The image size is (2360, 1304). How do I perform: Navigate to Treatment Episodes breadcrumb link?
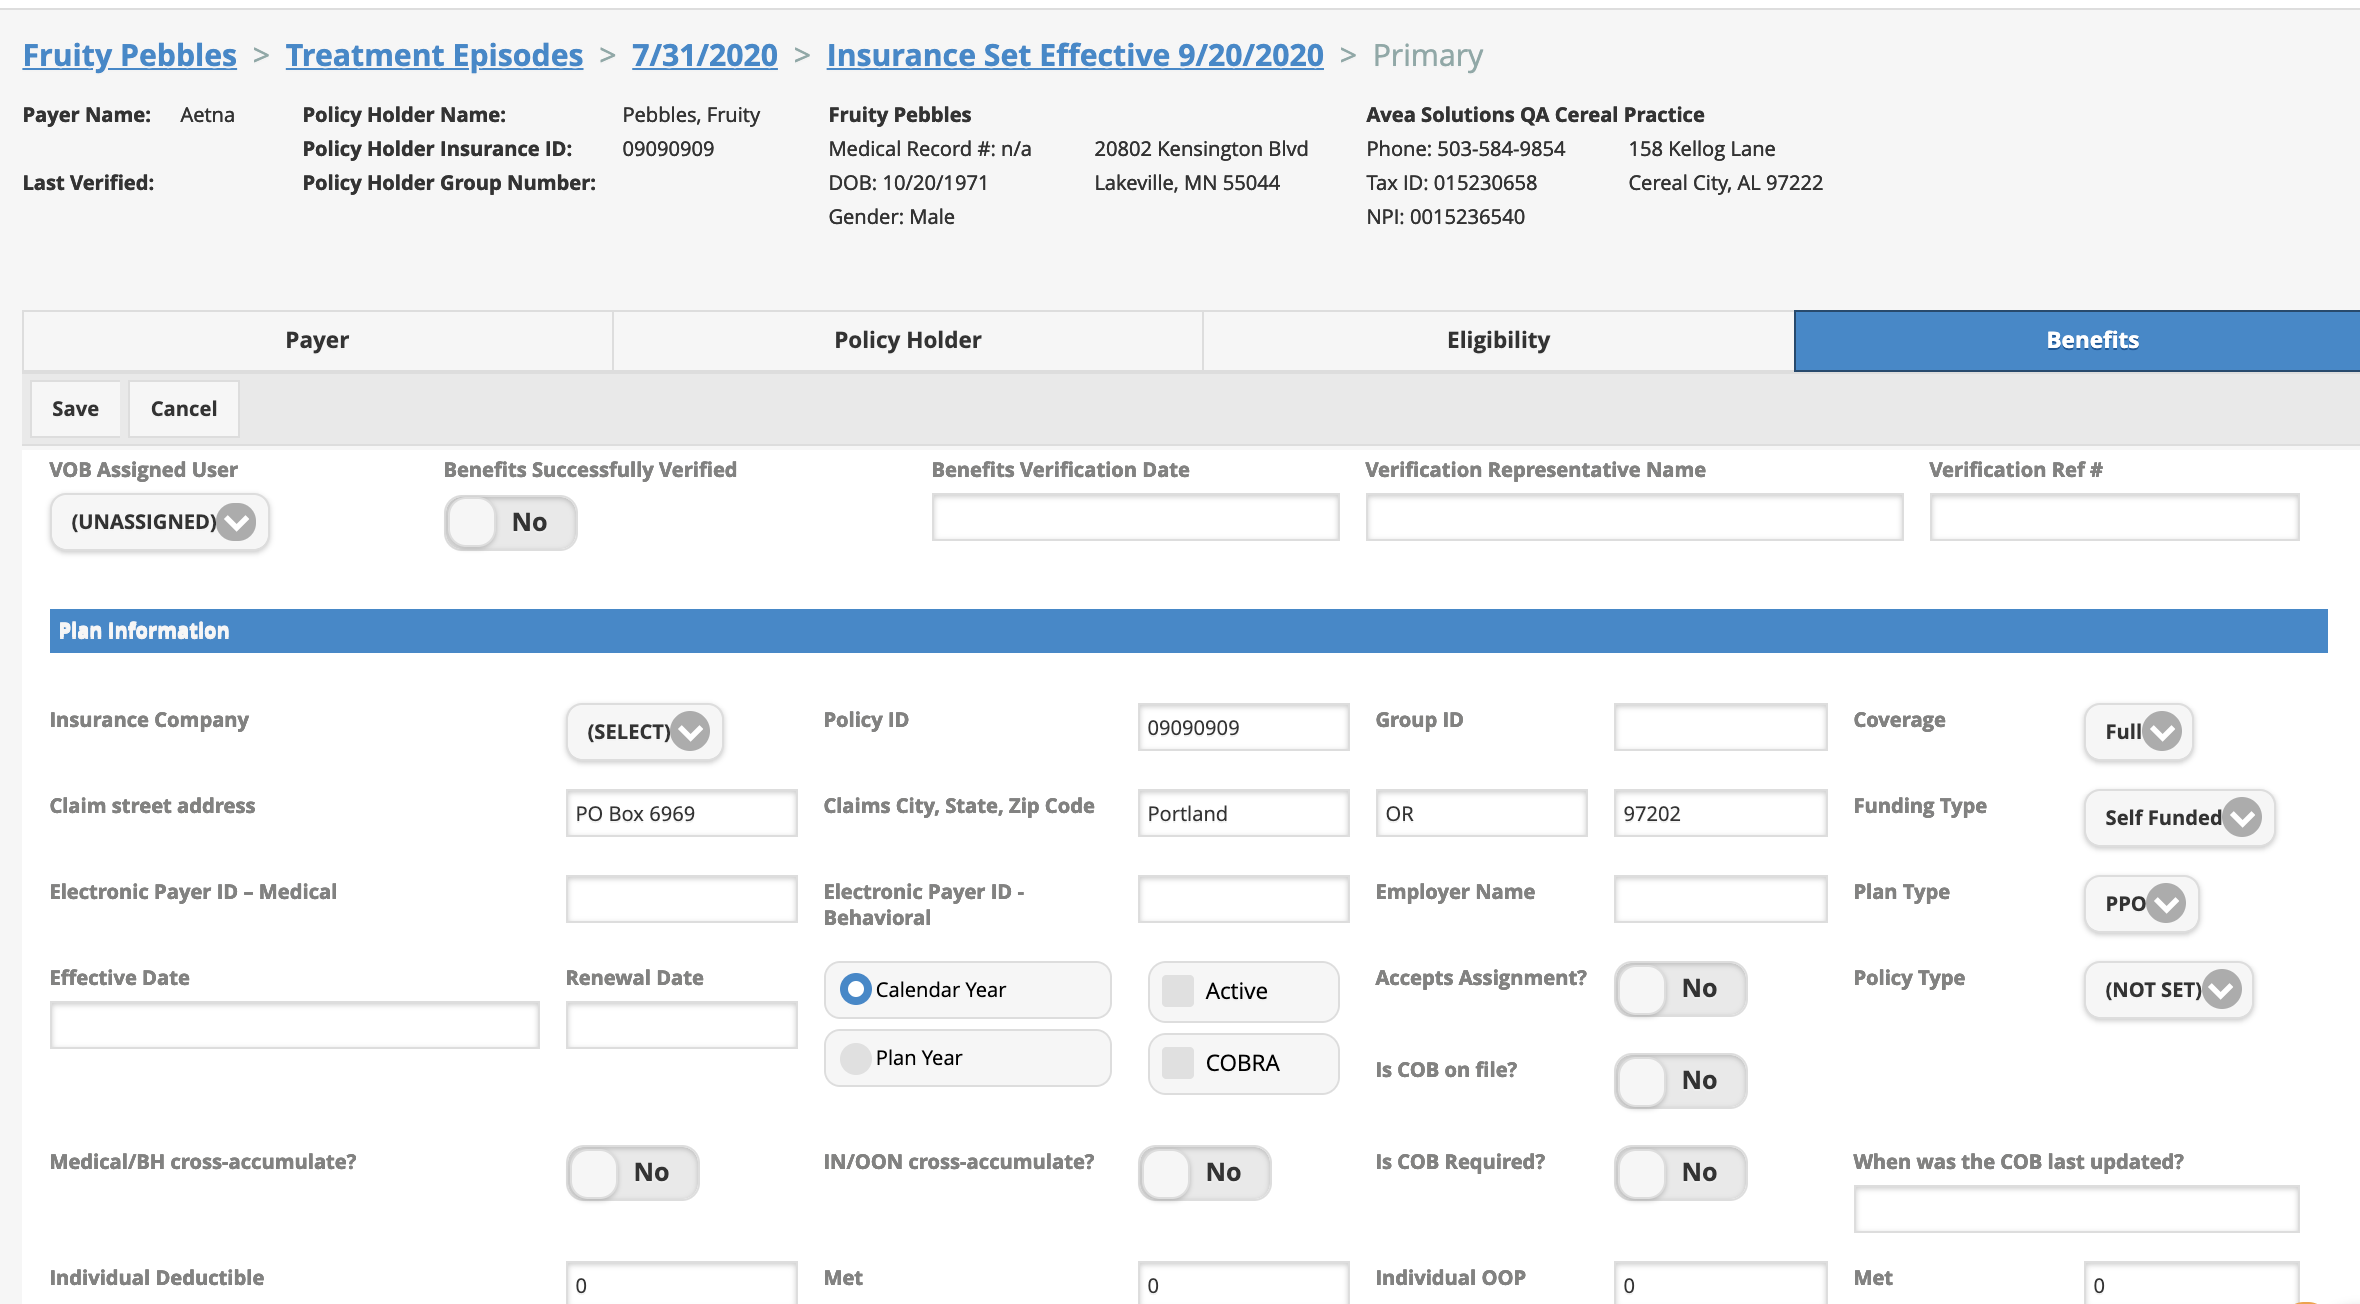(x=433, y=55)
